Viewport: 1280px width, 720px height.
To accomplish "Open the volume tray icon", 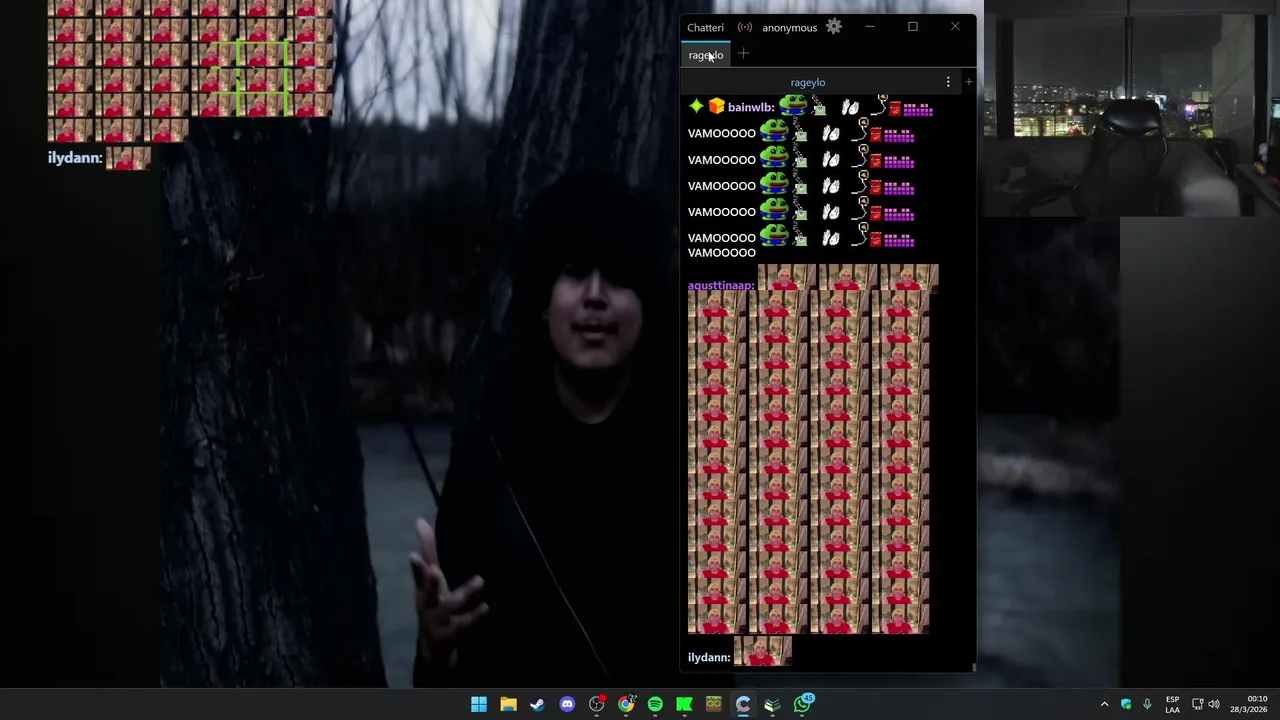I will pos(1214,704).
